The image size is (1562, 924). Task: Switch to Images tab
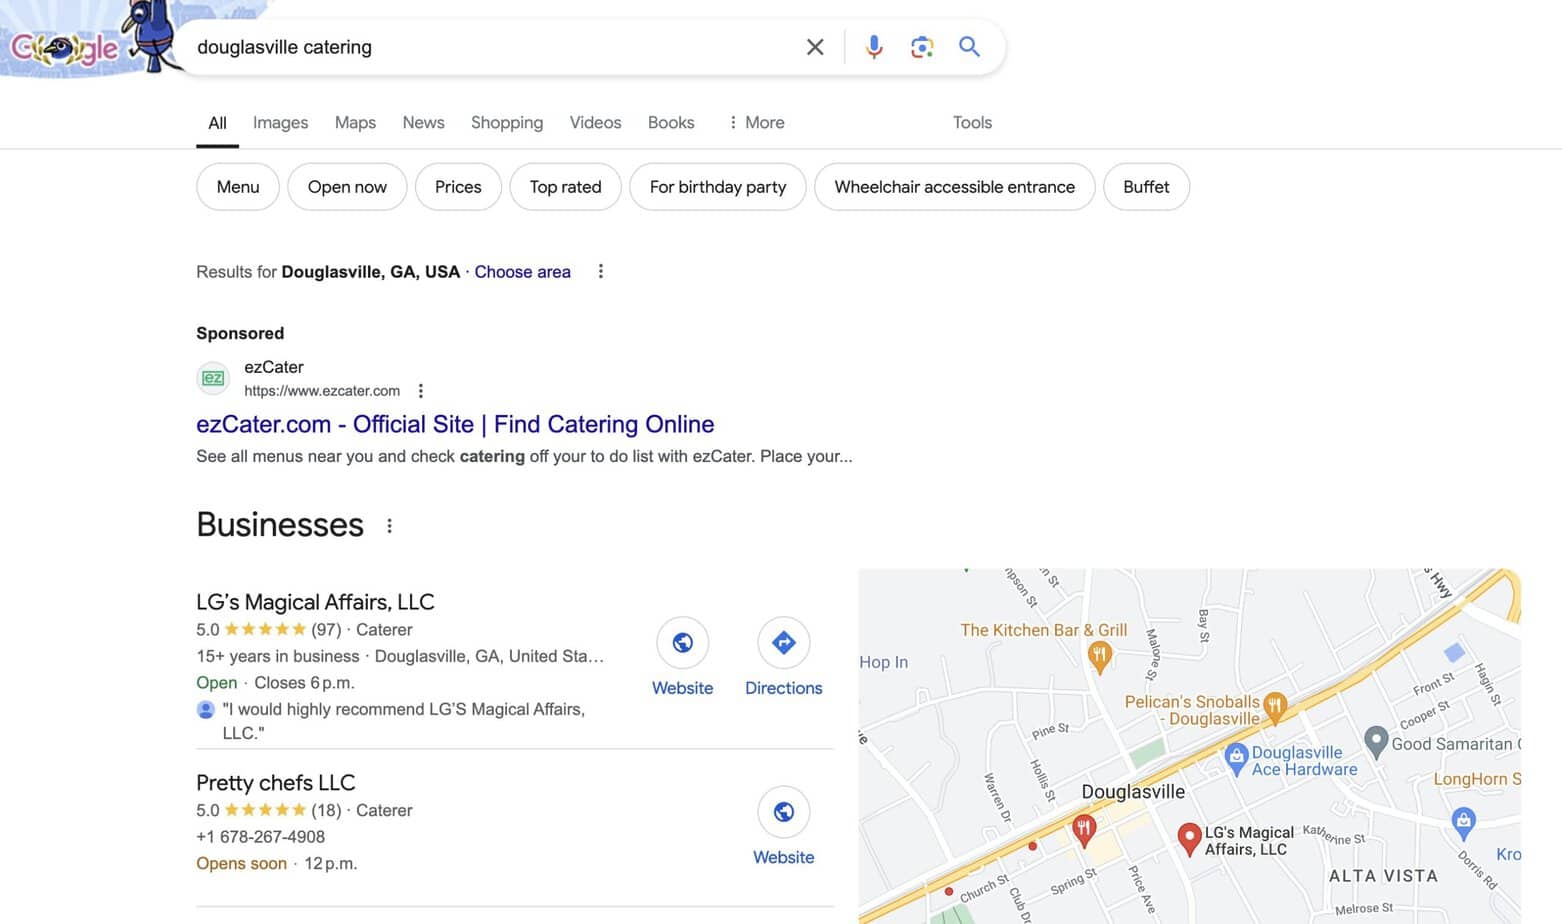280,123
